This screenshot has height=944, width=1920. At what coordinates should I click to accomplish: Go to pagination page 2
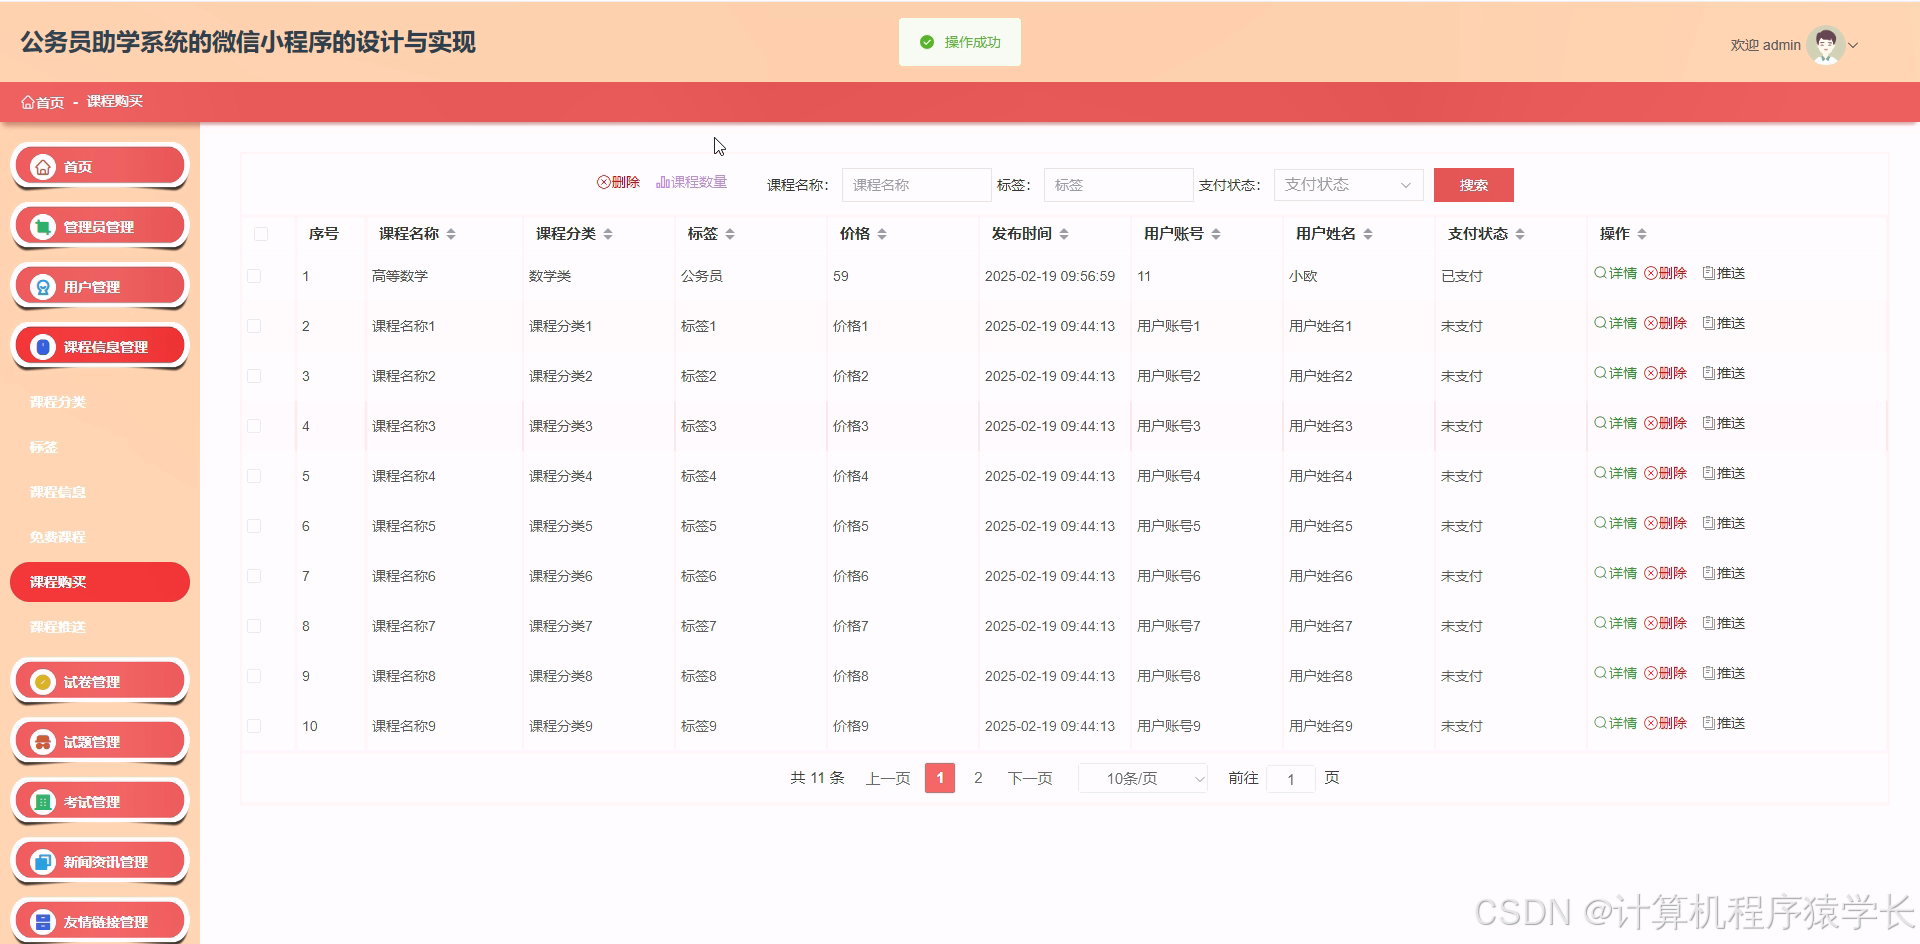click(x=977, y=778)
